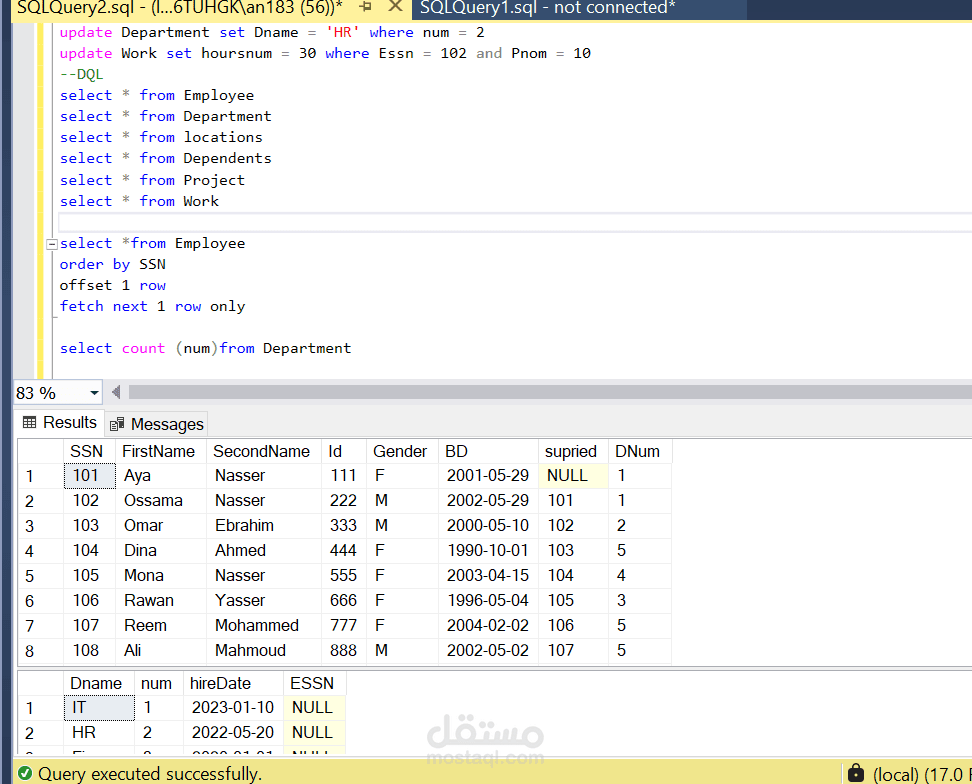Click the green query success status icon
The width and height of the screenshot is (972, 784).
click(25, 773)
